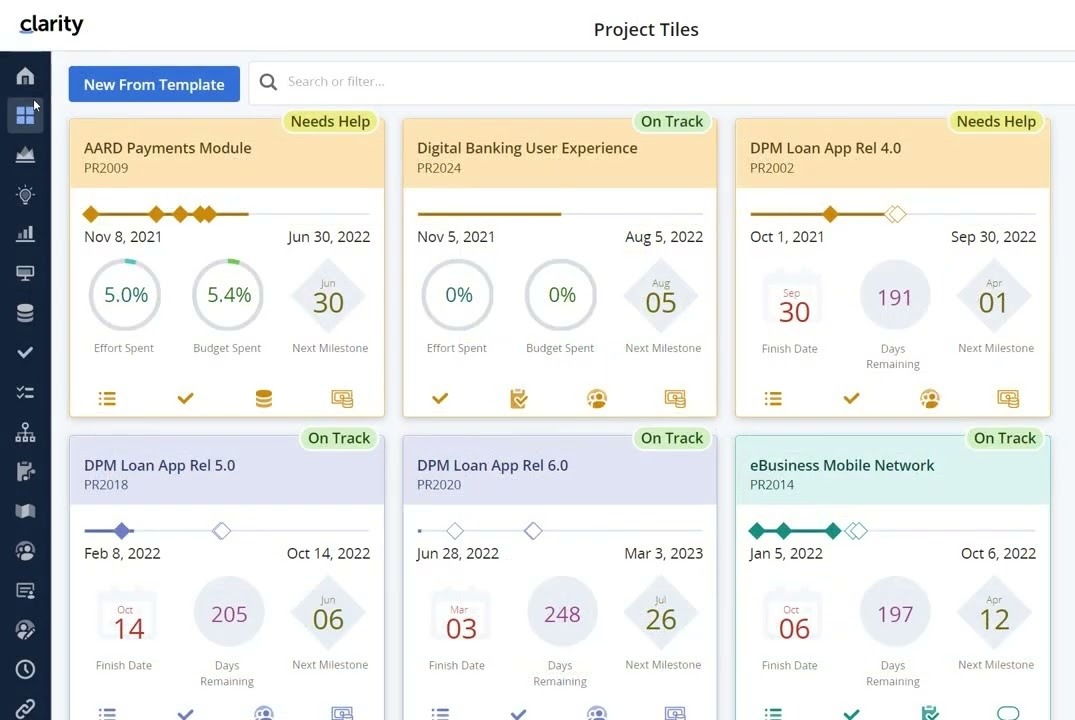Click the 205 Days Remaining circle
Screen dimensions: 1075x720
(229, 612)
